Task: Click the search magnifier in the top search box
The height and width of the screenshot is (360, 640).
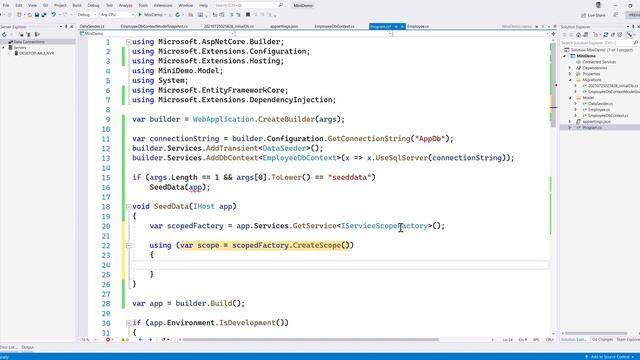Action: point(280,5)
